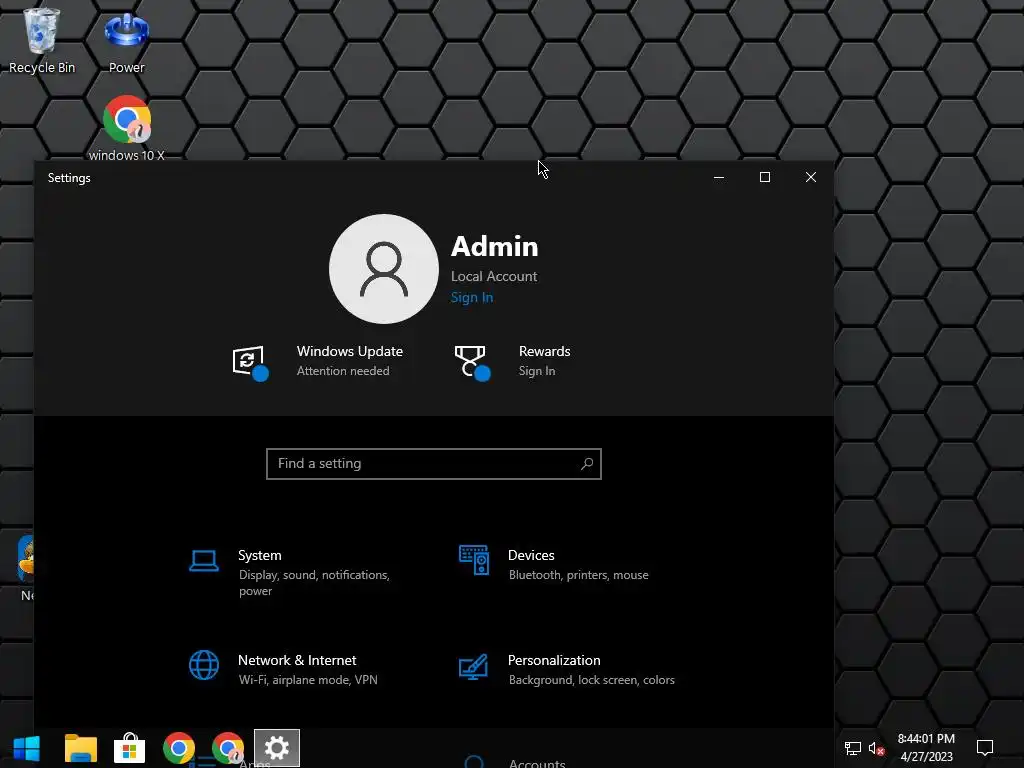Viewport: 1024px width, 768px height.
Task: Click the Windows Update Attention needed label
Action: pos(349,360)
